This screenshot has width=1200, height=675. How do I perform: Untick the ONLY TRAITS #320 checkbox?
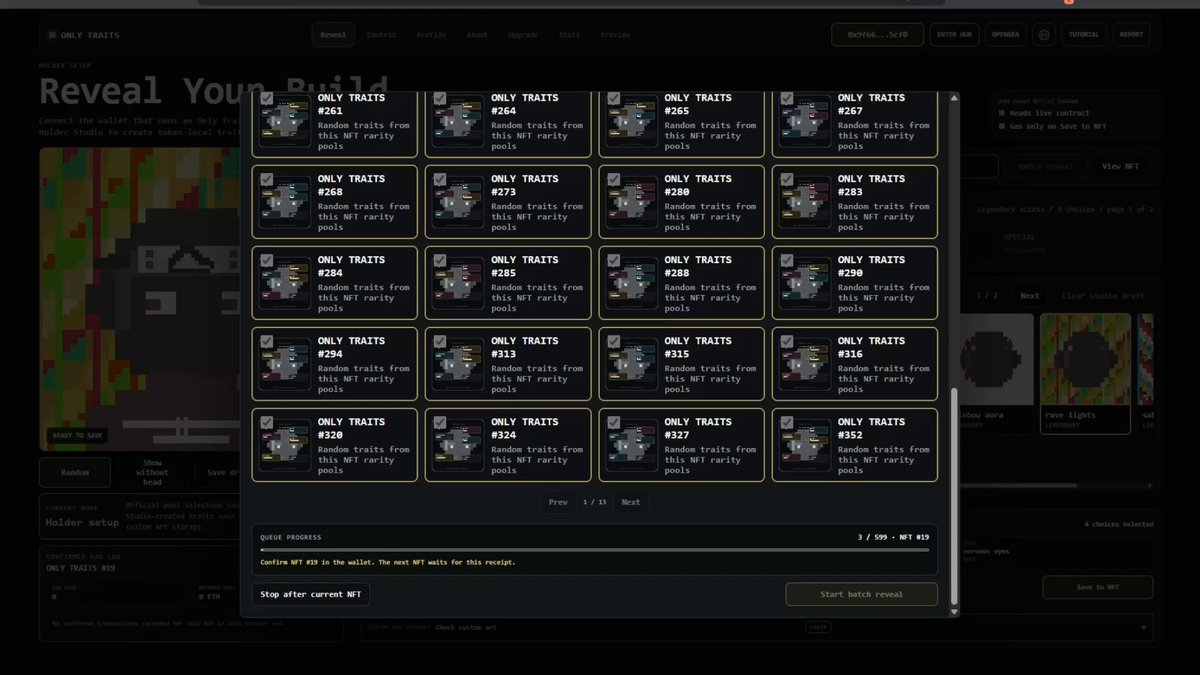[x=267, y=422]
